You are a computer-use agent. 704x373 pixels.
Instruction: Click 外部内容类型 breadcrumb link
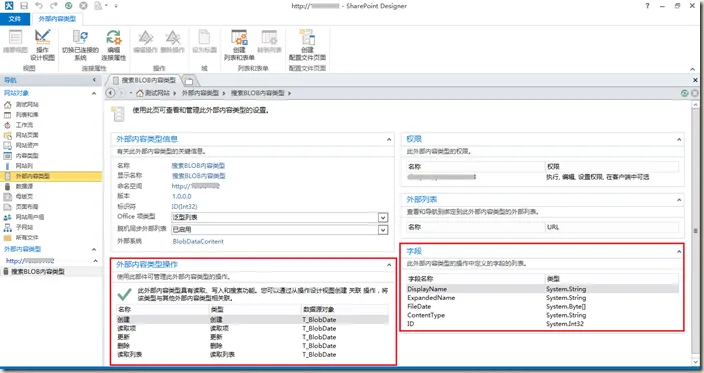pos(200,93)
